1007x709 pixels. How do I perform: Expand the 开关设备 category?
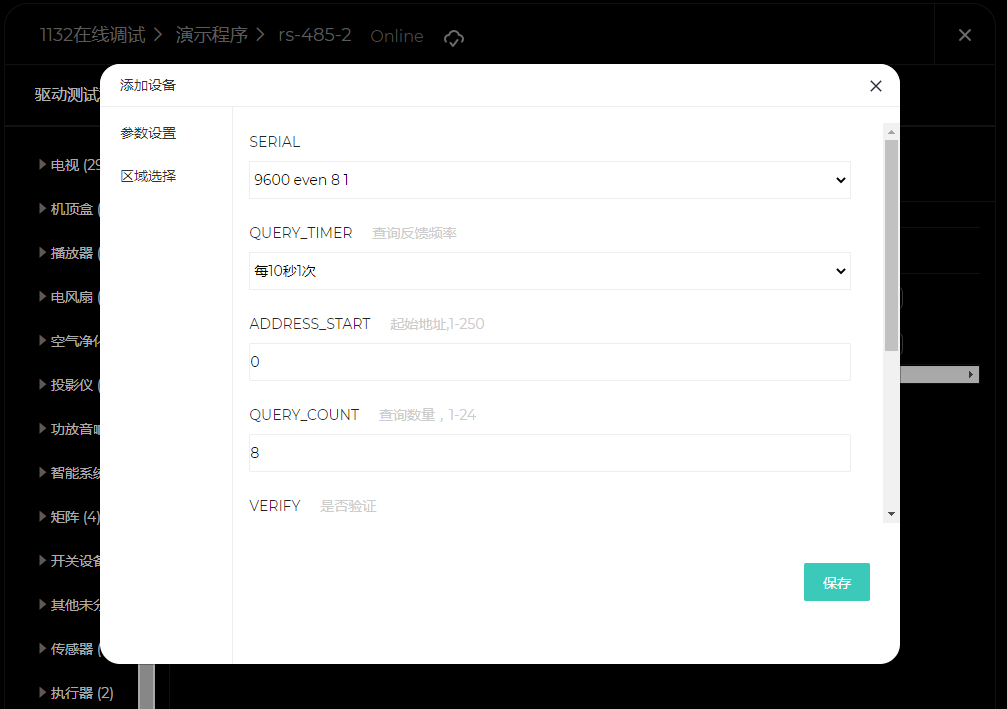[x=69, y=561]
